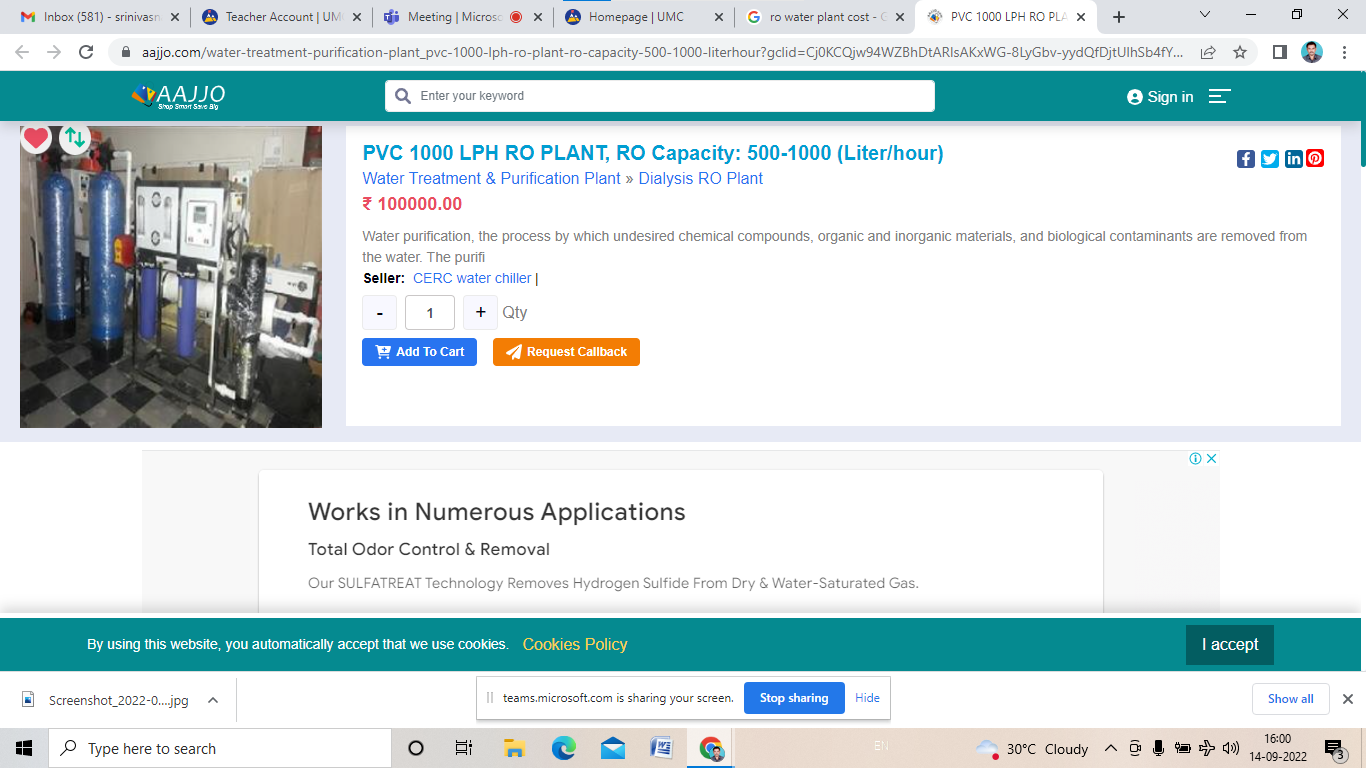
Task: Click Add To Cart button
Action: tap(420, 352)
